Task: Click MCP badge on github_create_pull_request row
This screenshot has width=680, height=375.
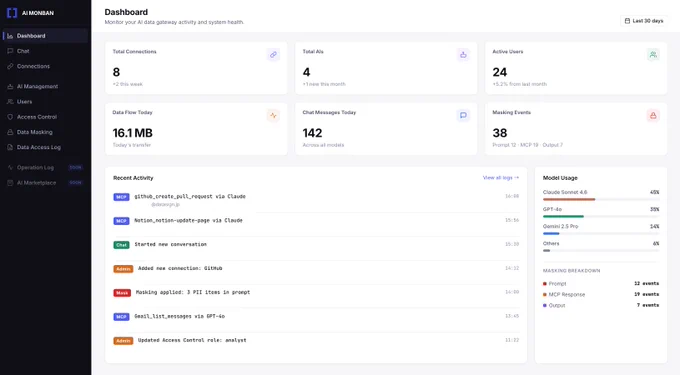Action: pos(121,197)
